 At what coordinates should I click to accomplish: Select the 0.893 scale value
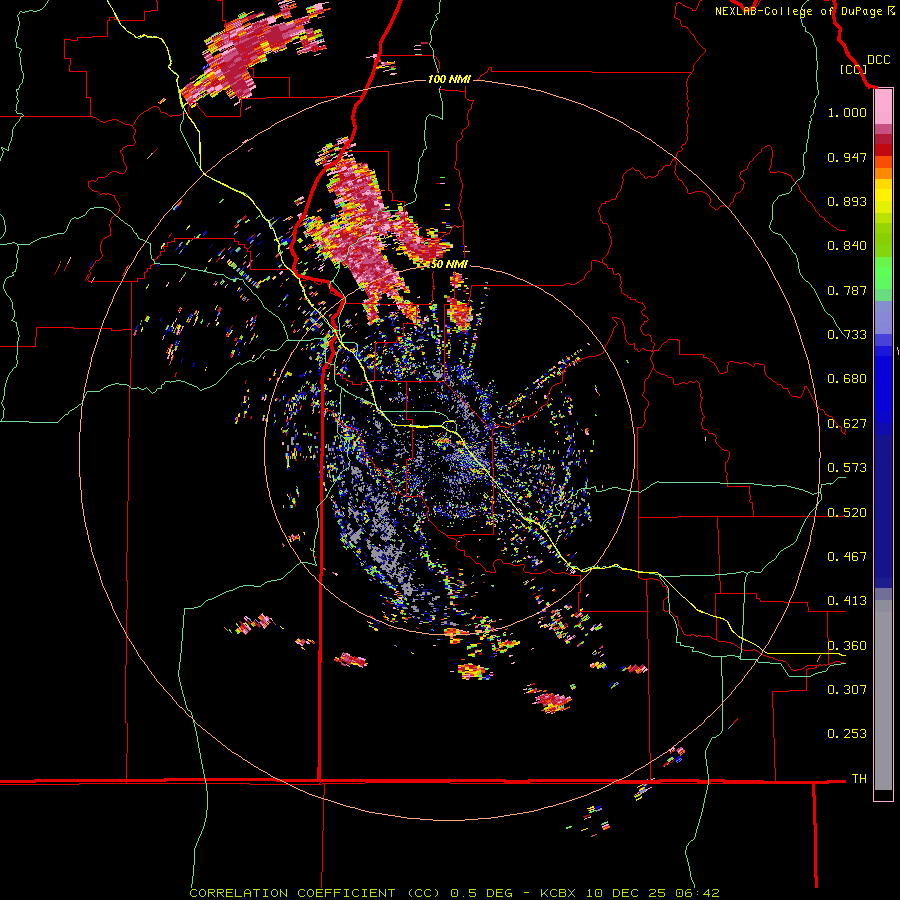point(847,201)
